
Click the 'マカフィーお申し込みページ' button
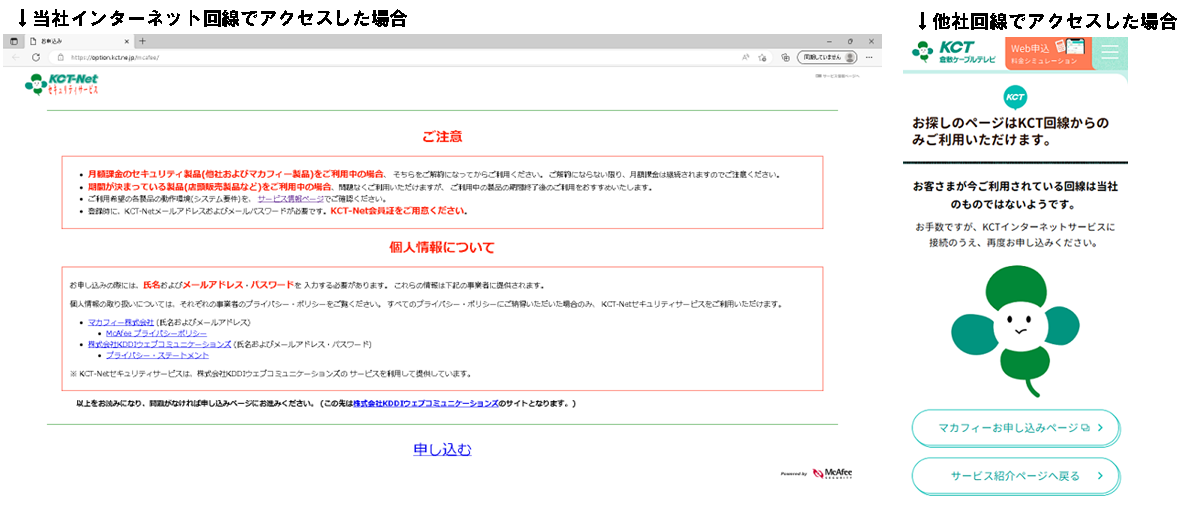pos(1015,428)
